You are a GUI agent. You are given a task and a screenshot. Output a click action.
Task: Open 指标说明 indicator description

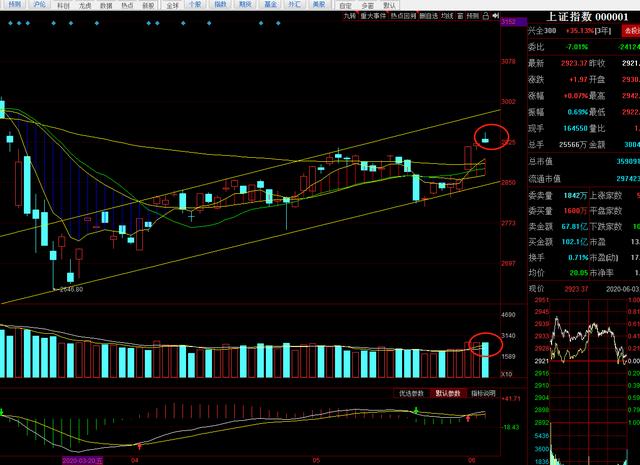click(483, 394)
